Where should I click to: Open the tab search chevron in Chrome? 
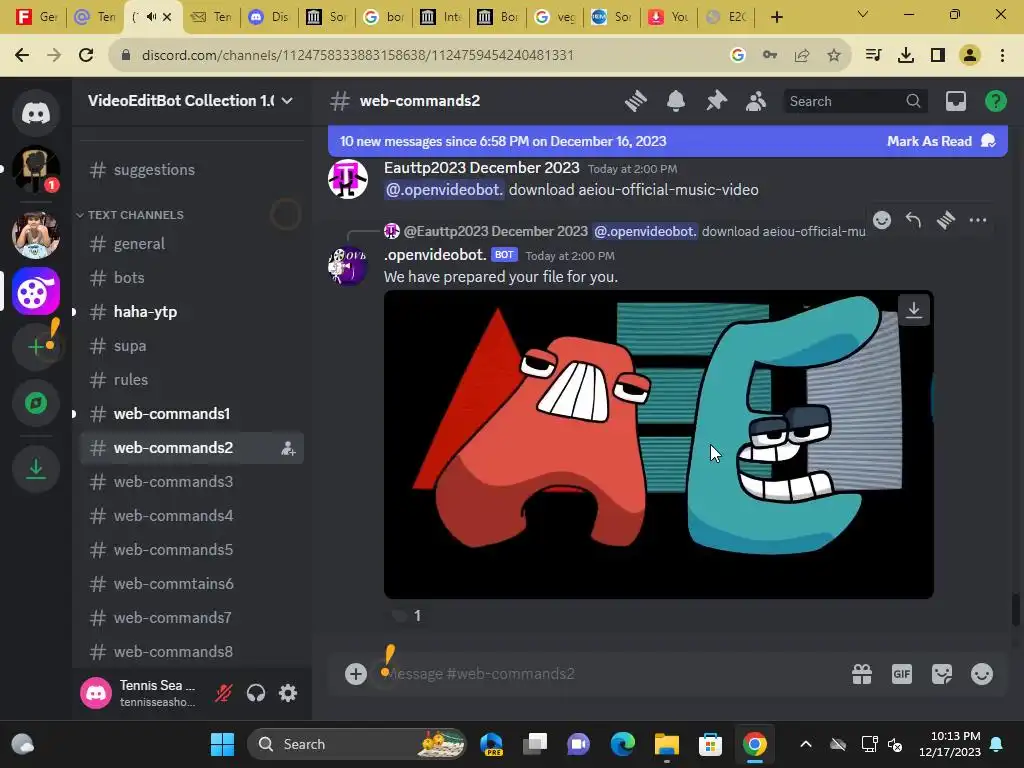click(863, 14)
